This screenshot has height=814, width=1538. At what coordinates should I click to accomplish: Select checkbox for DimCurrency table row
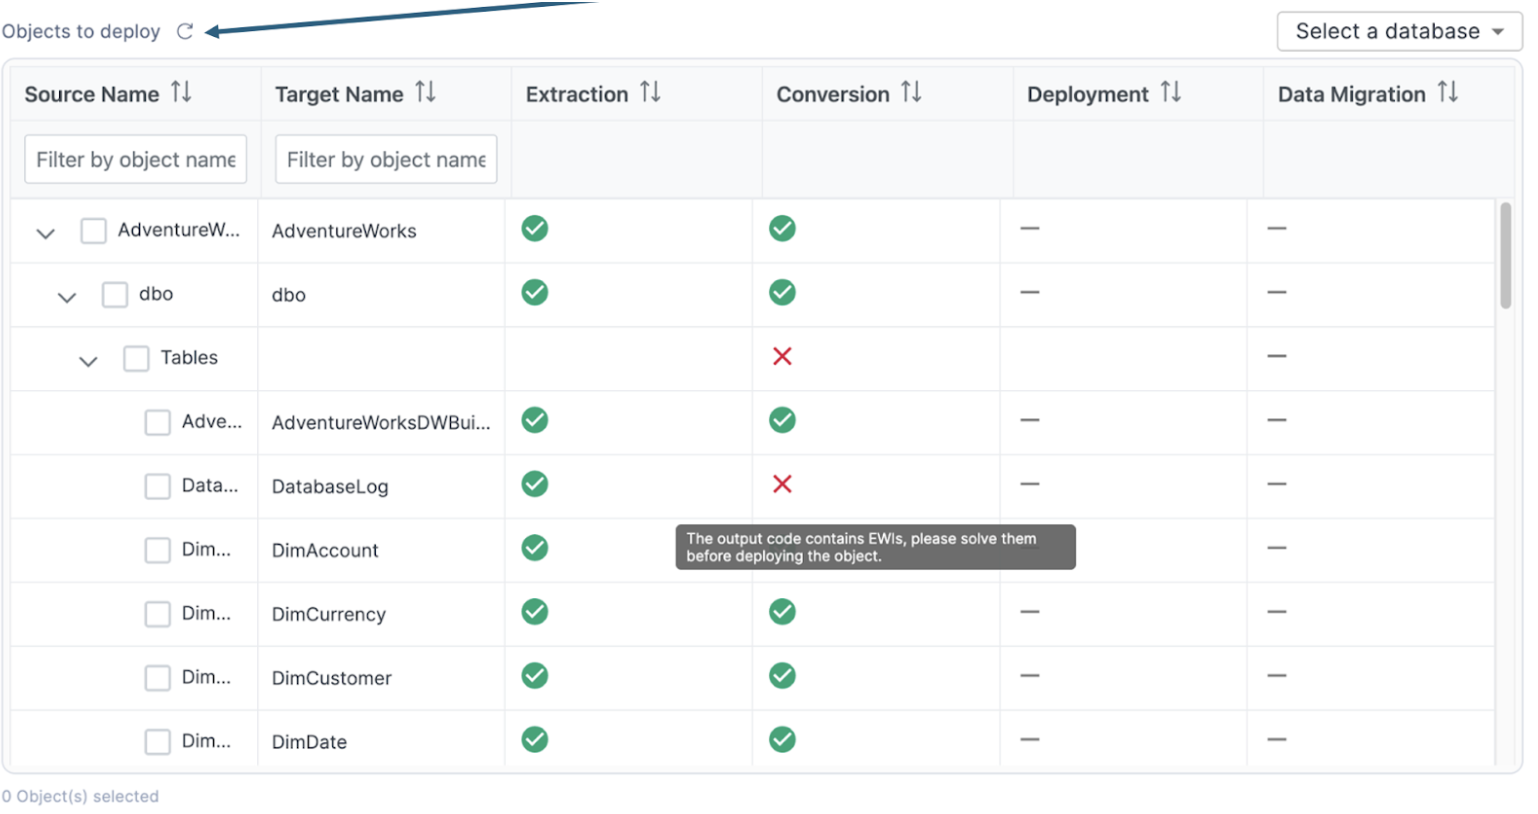click(158, 614)
